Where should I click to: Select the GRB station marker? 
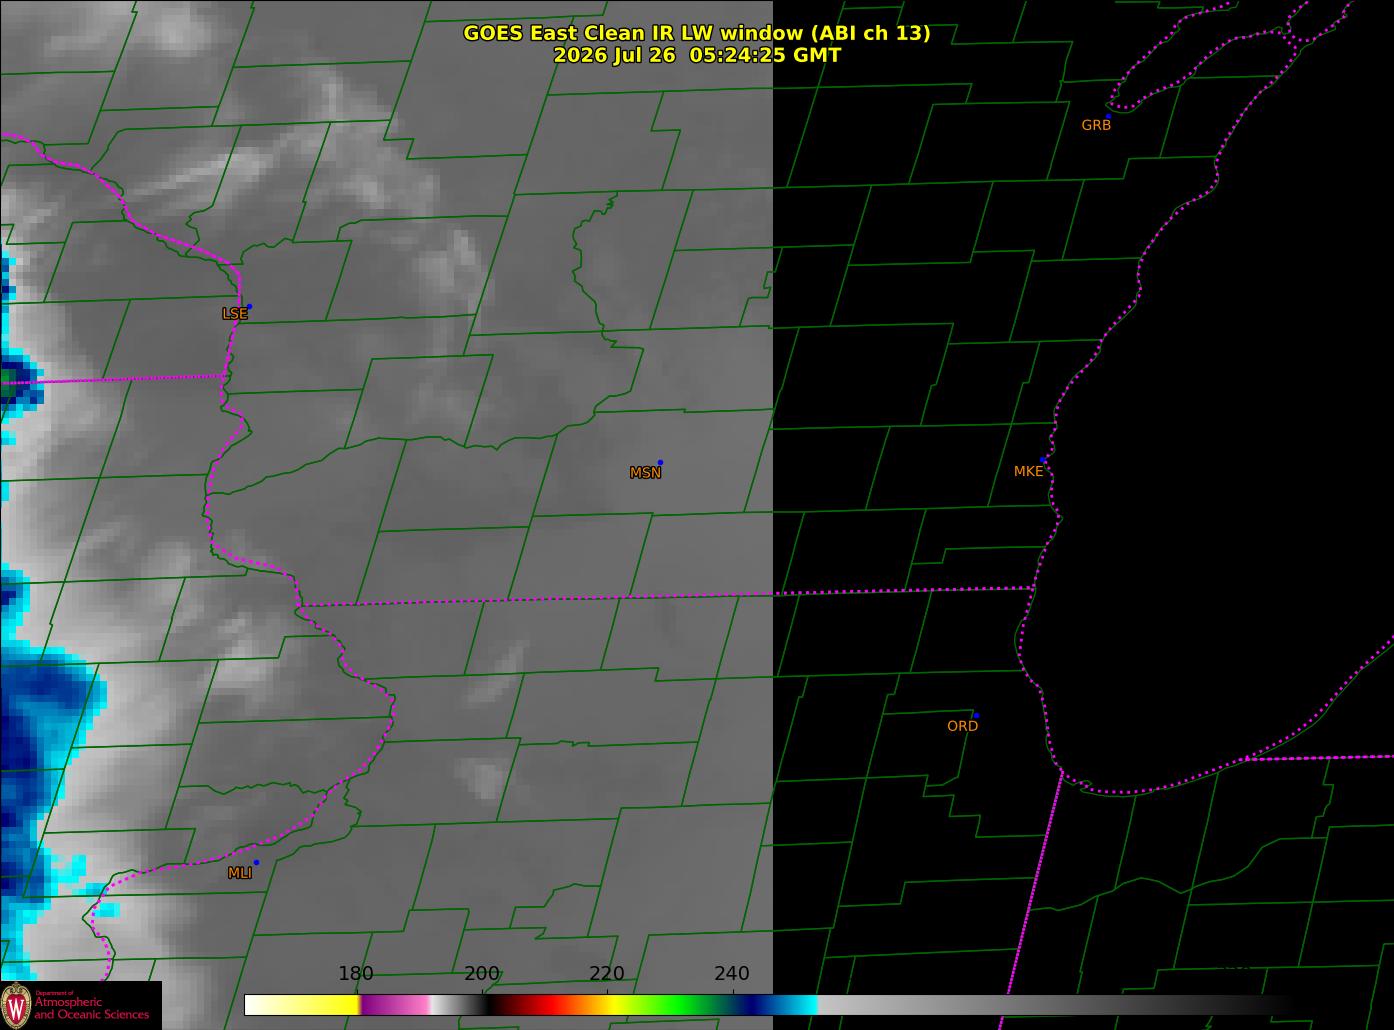[x=1108, y=116]
